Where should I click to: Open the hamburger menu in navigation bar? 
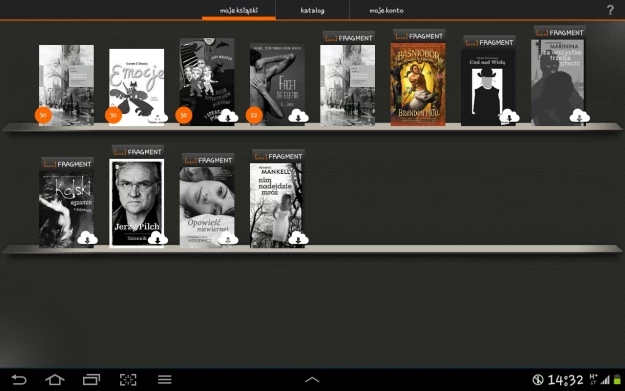[x=165, y=379]
